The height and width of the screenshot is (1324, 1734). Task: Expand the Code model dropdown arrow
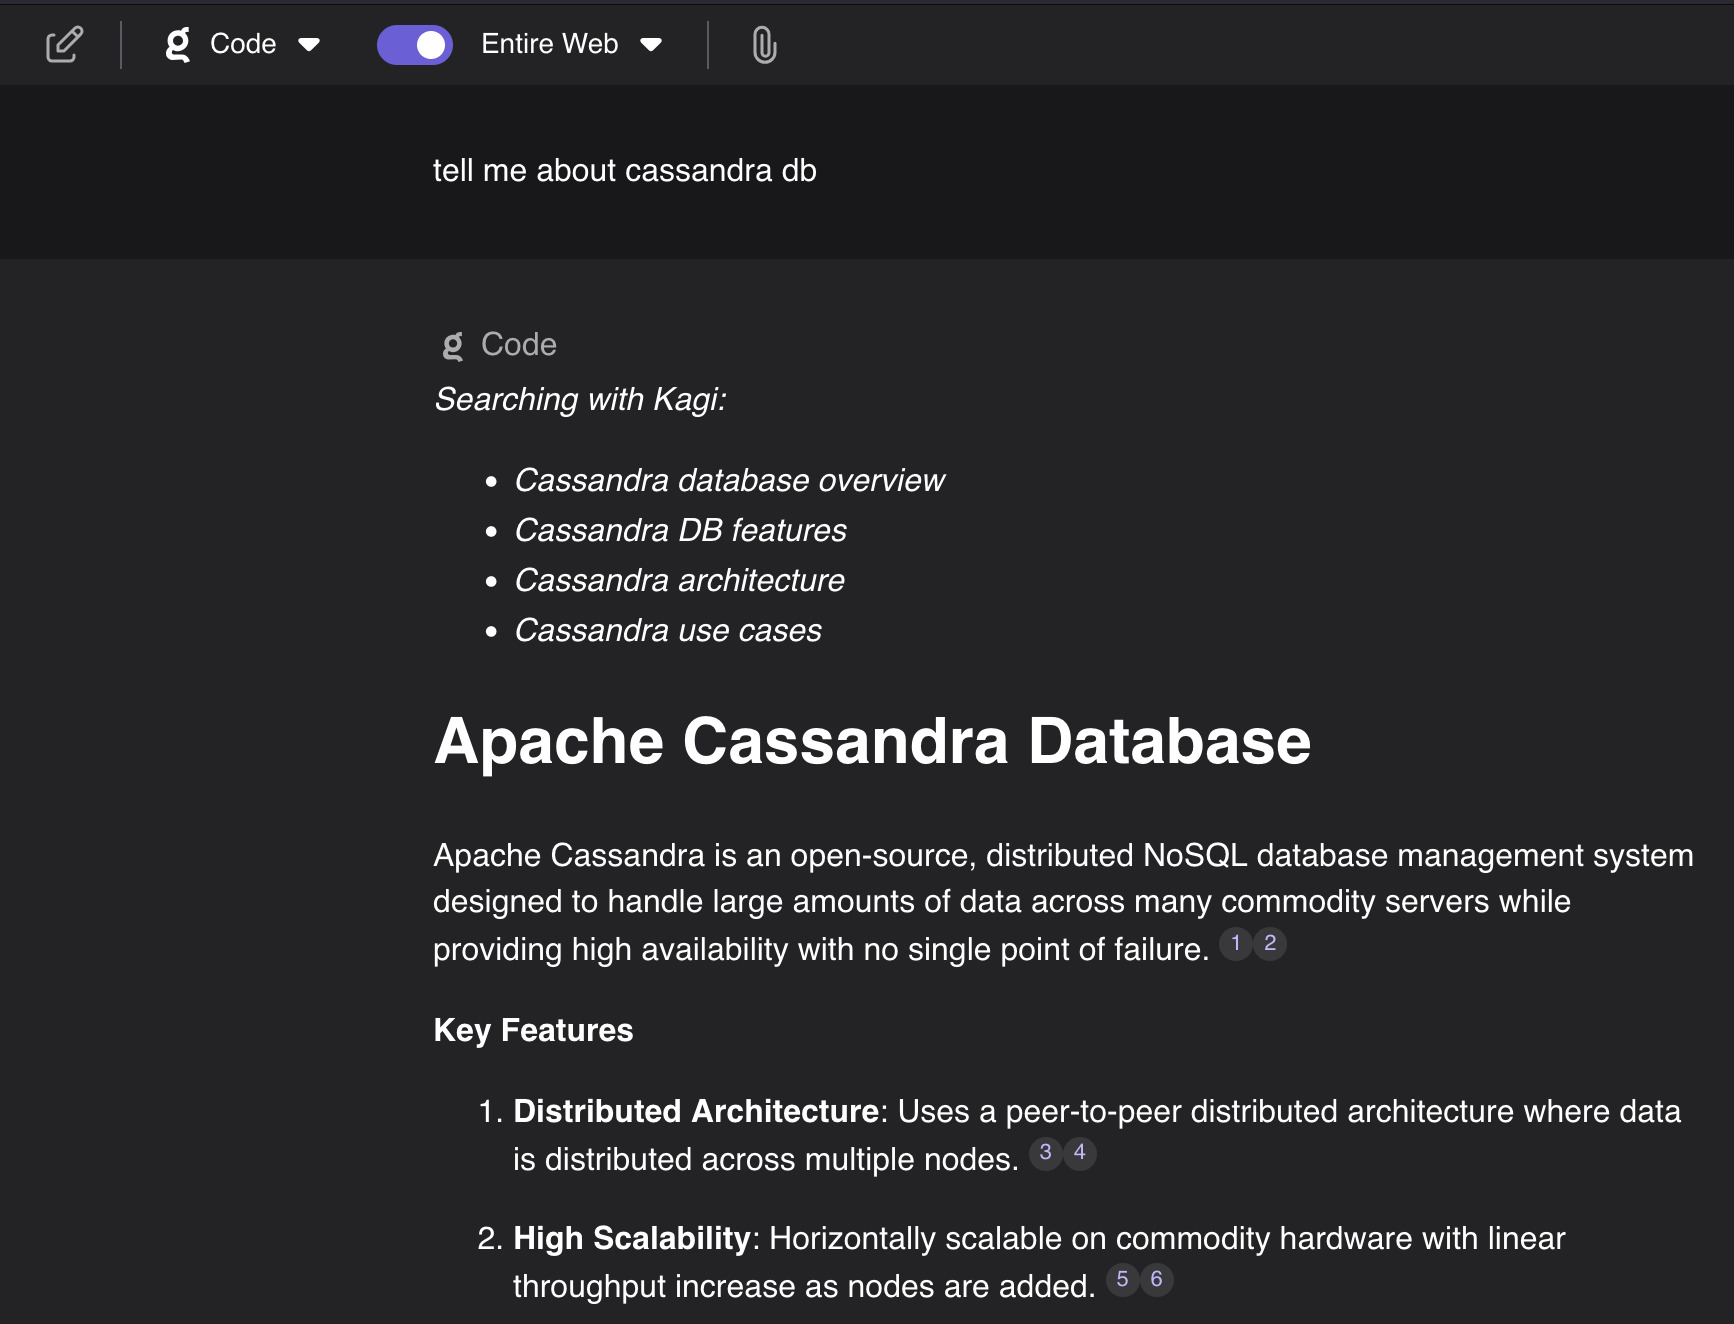pos(309,45)
